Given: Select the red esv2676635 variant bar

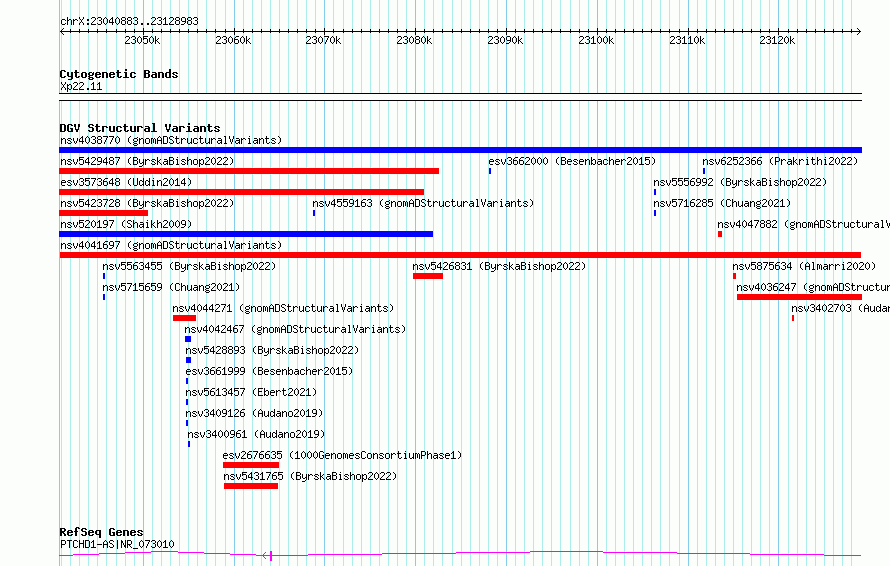Looking at the screenshot, I should [x=251, y=465].
